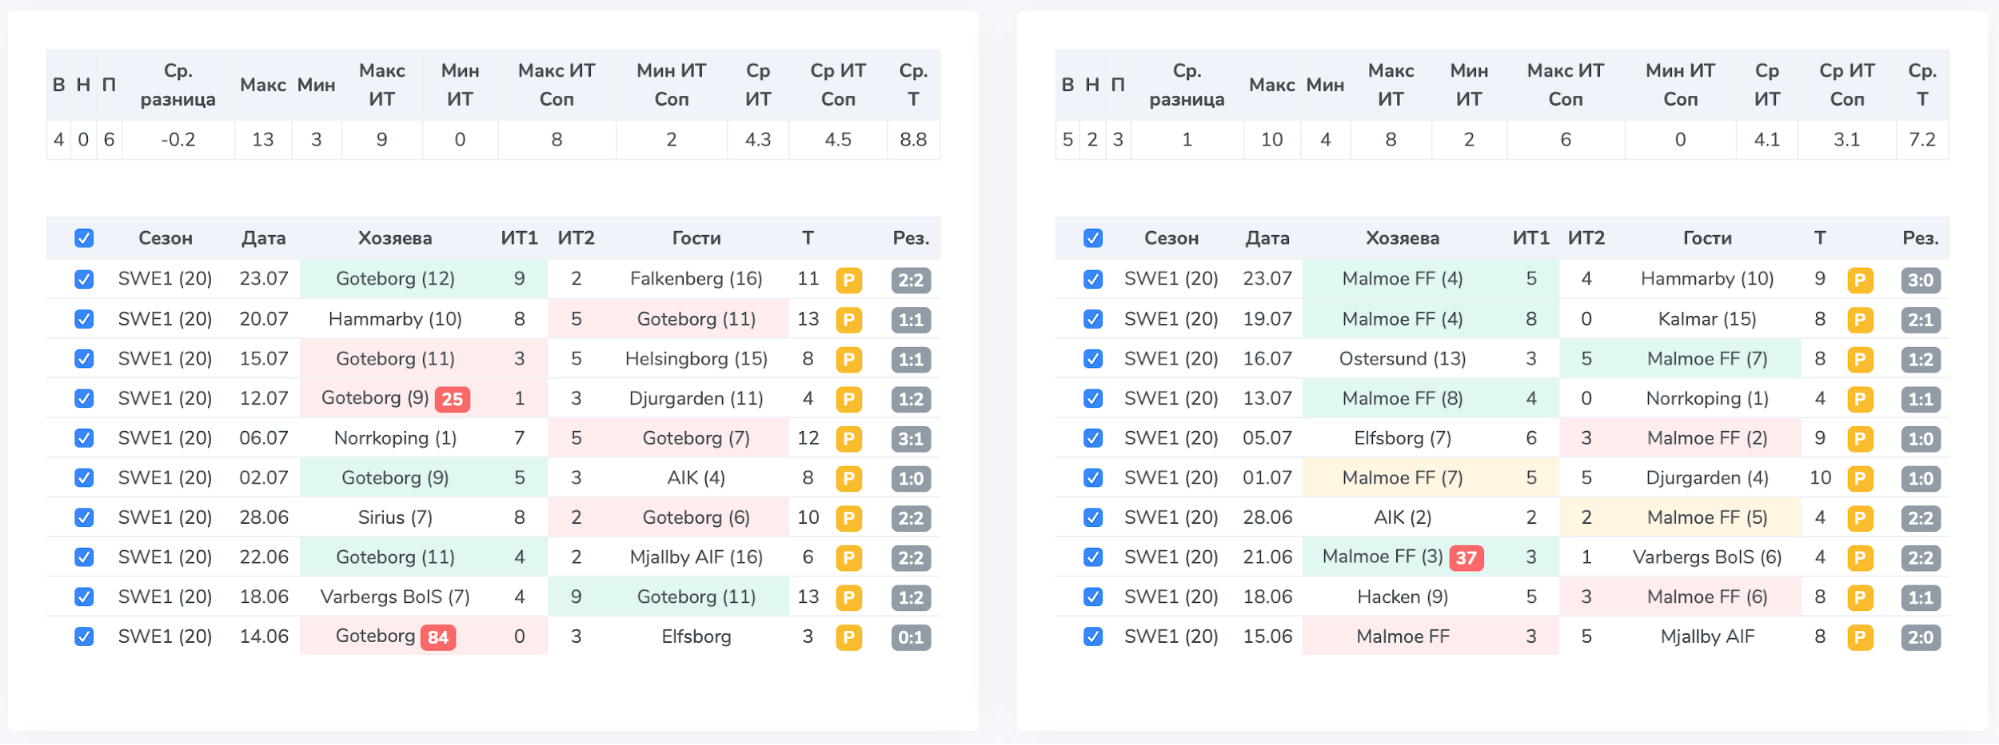Uncheck the Goteborg 20.07 match row
The image size is (1999, 745).
tap(84, 319)
